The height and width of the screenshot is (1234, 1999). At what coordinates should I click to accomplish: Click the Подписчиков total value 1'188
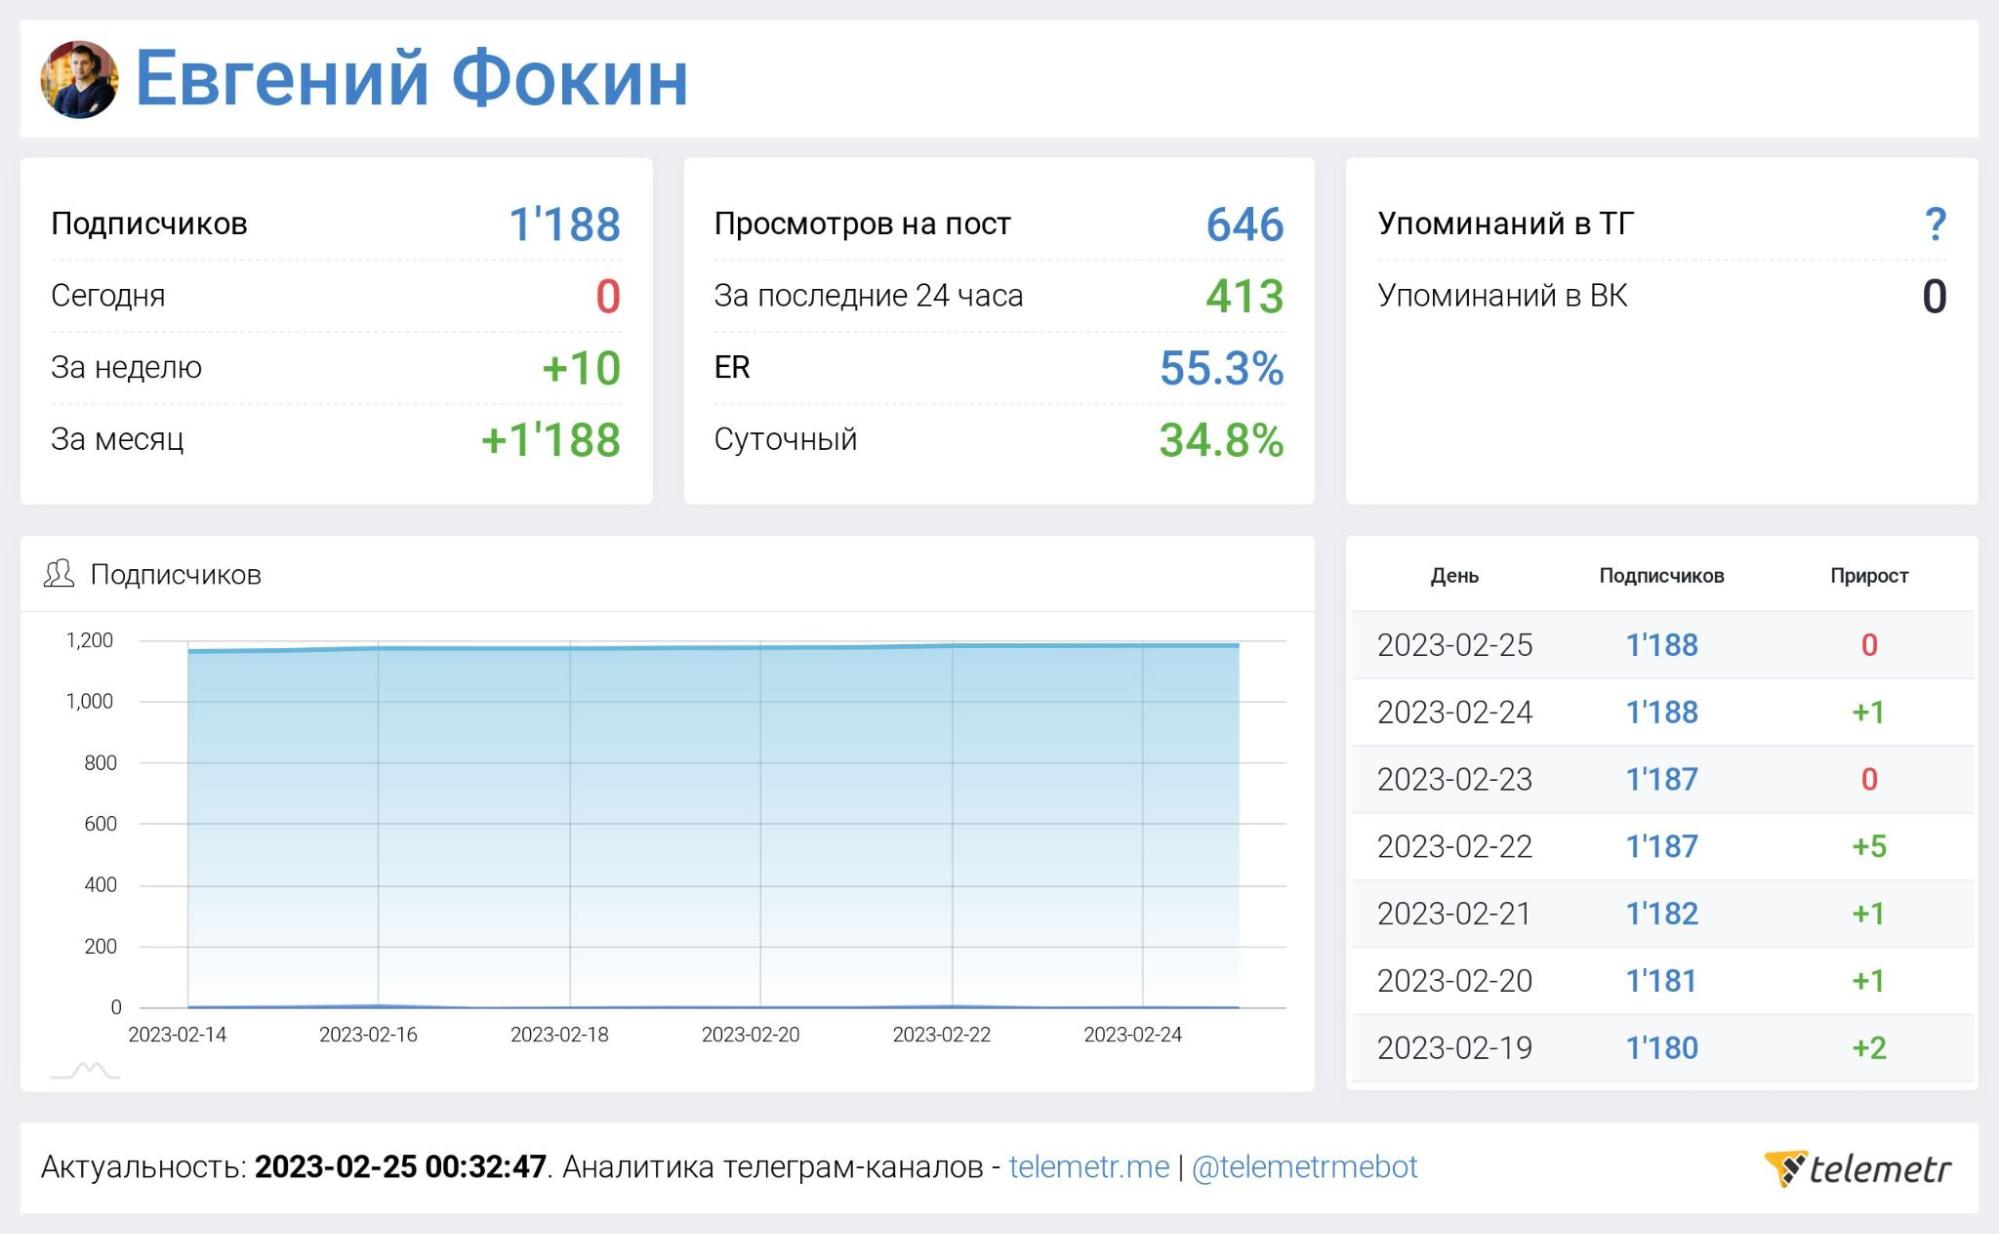coord(565,224)
